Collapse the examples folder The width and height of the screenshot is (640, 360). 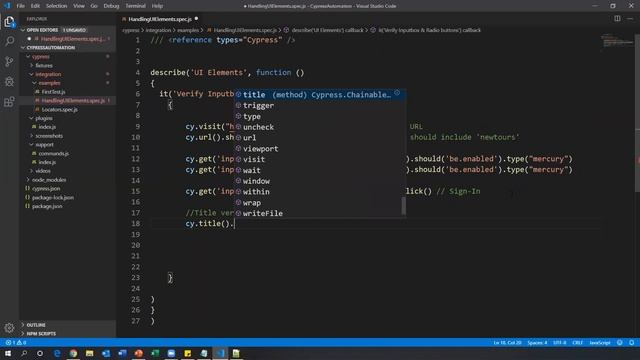pyautogui.click(x=49, y=83)
